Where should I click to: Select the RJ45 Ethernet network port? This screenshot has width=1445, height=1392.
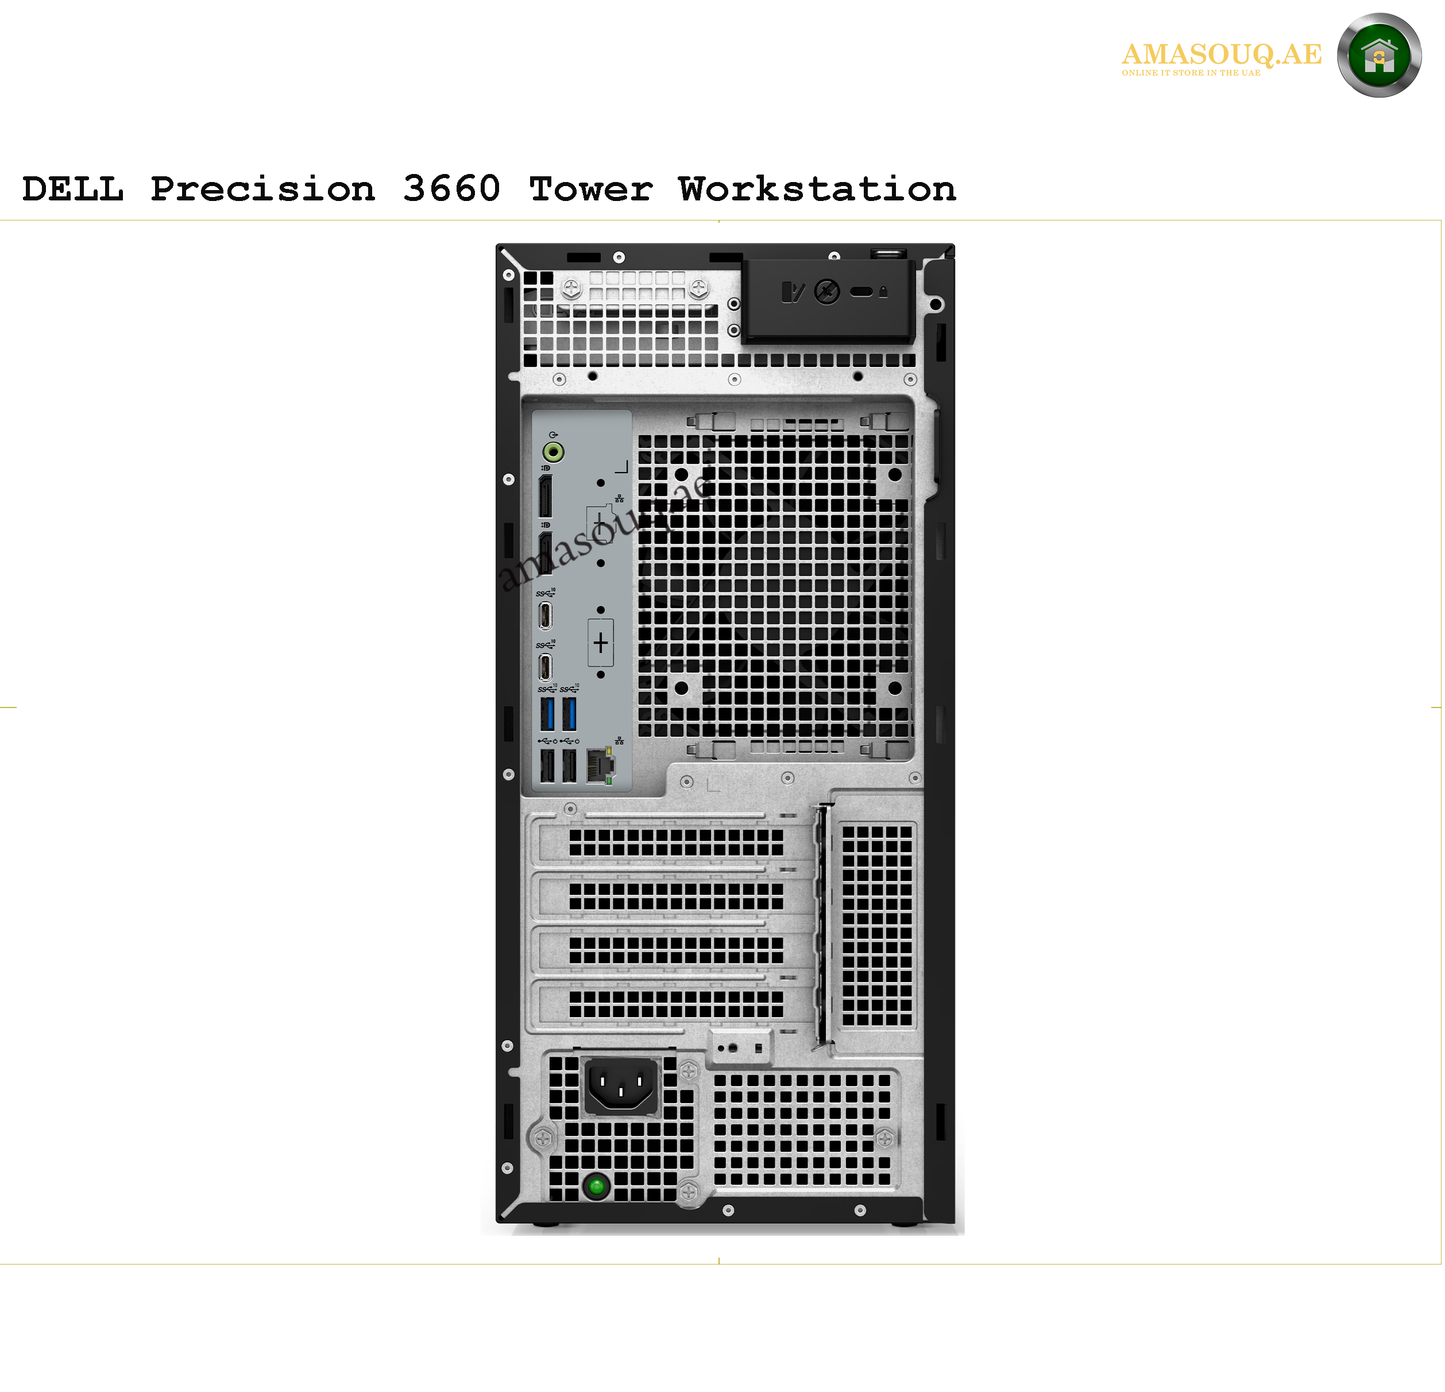(x=600, y=763)
